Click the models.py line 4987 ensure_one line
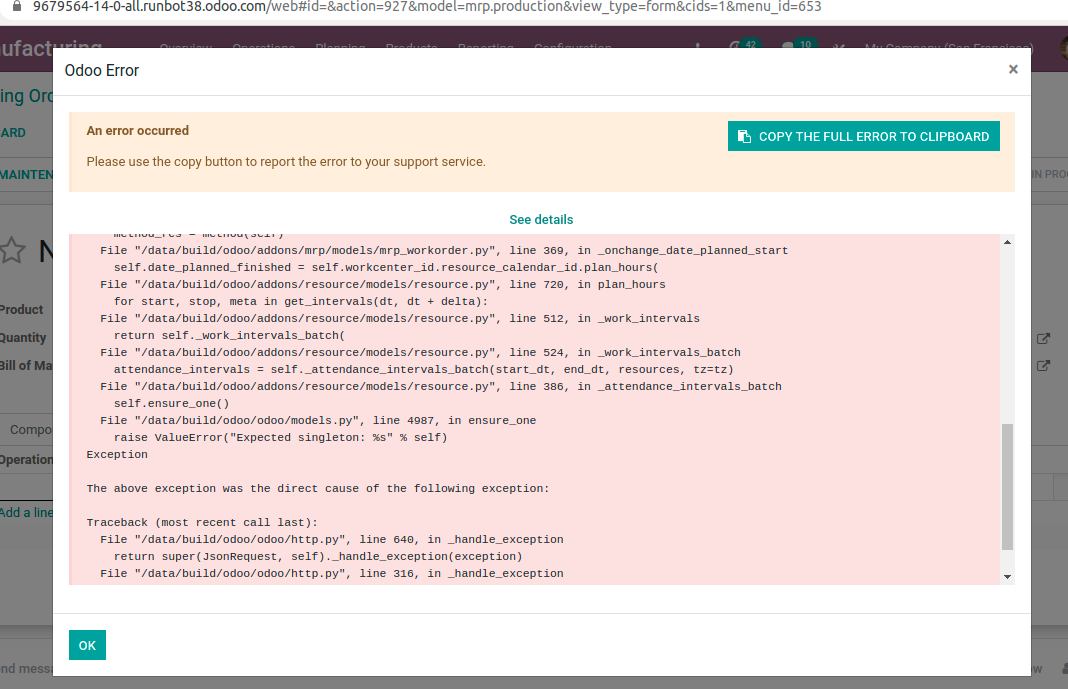 pyautogui.click(x=318, y=421)
